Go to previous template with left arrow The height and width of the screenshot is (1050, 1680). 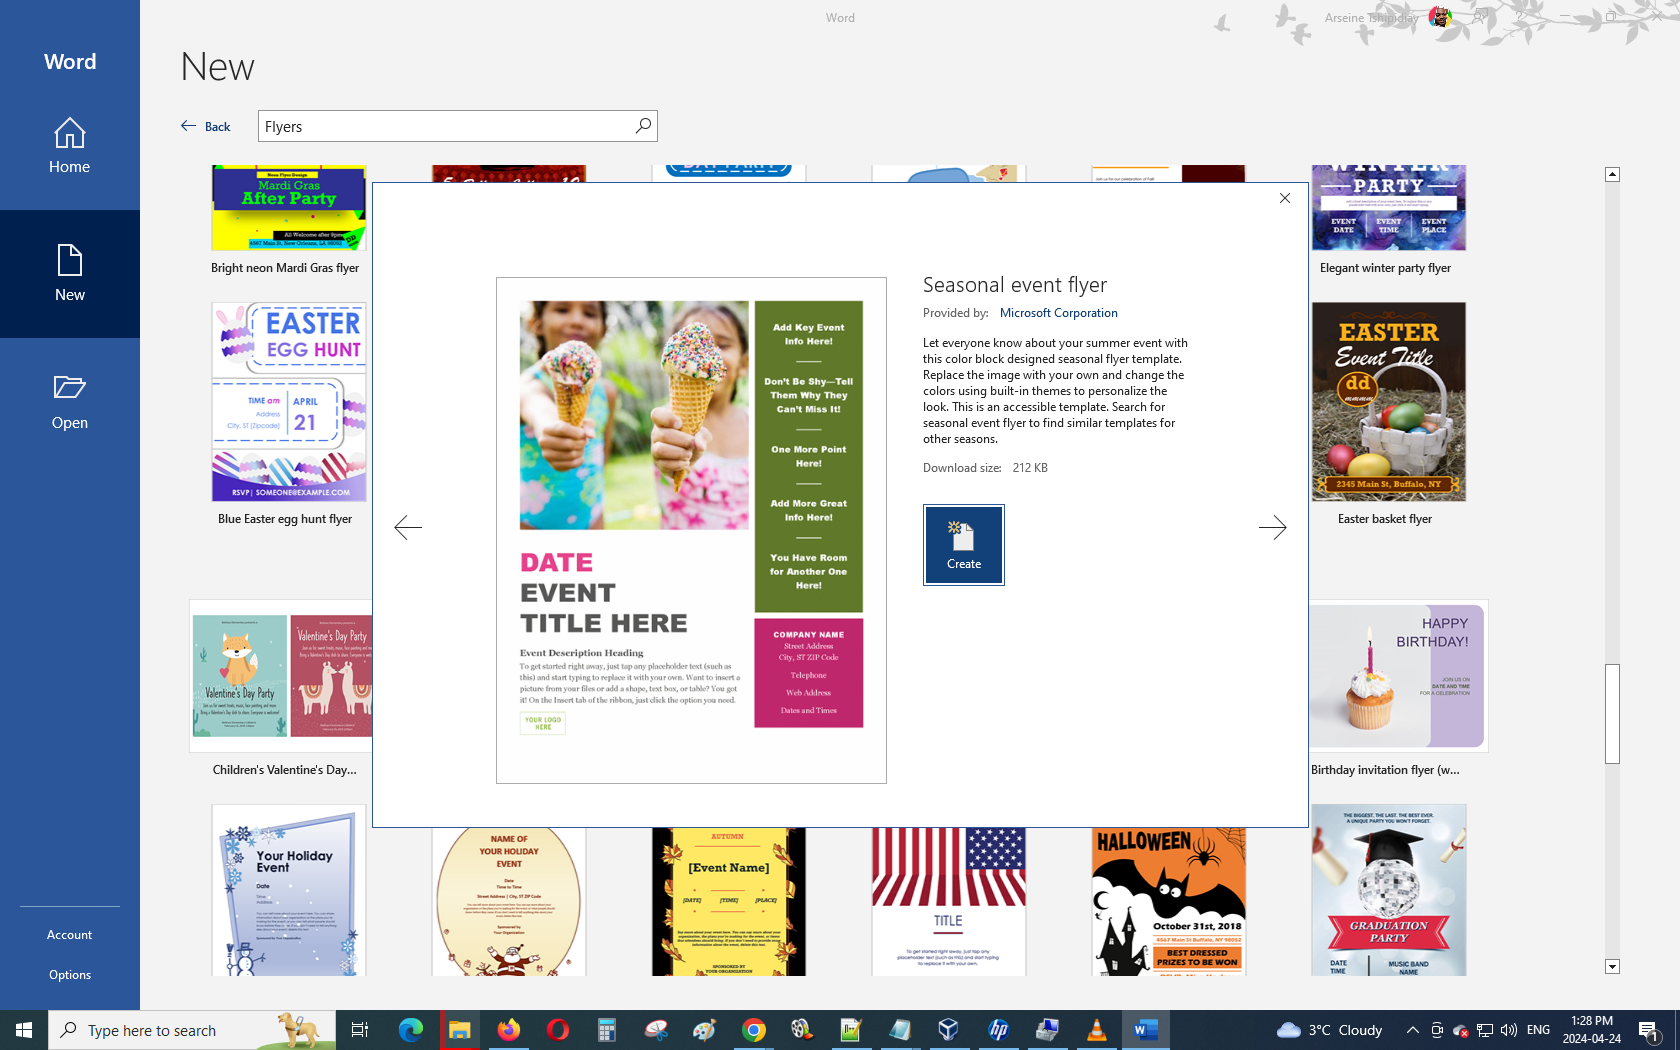408,527
